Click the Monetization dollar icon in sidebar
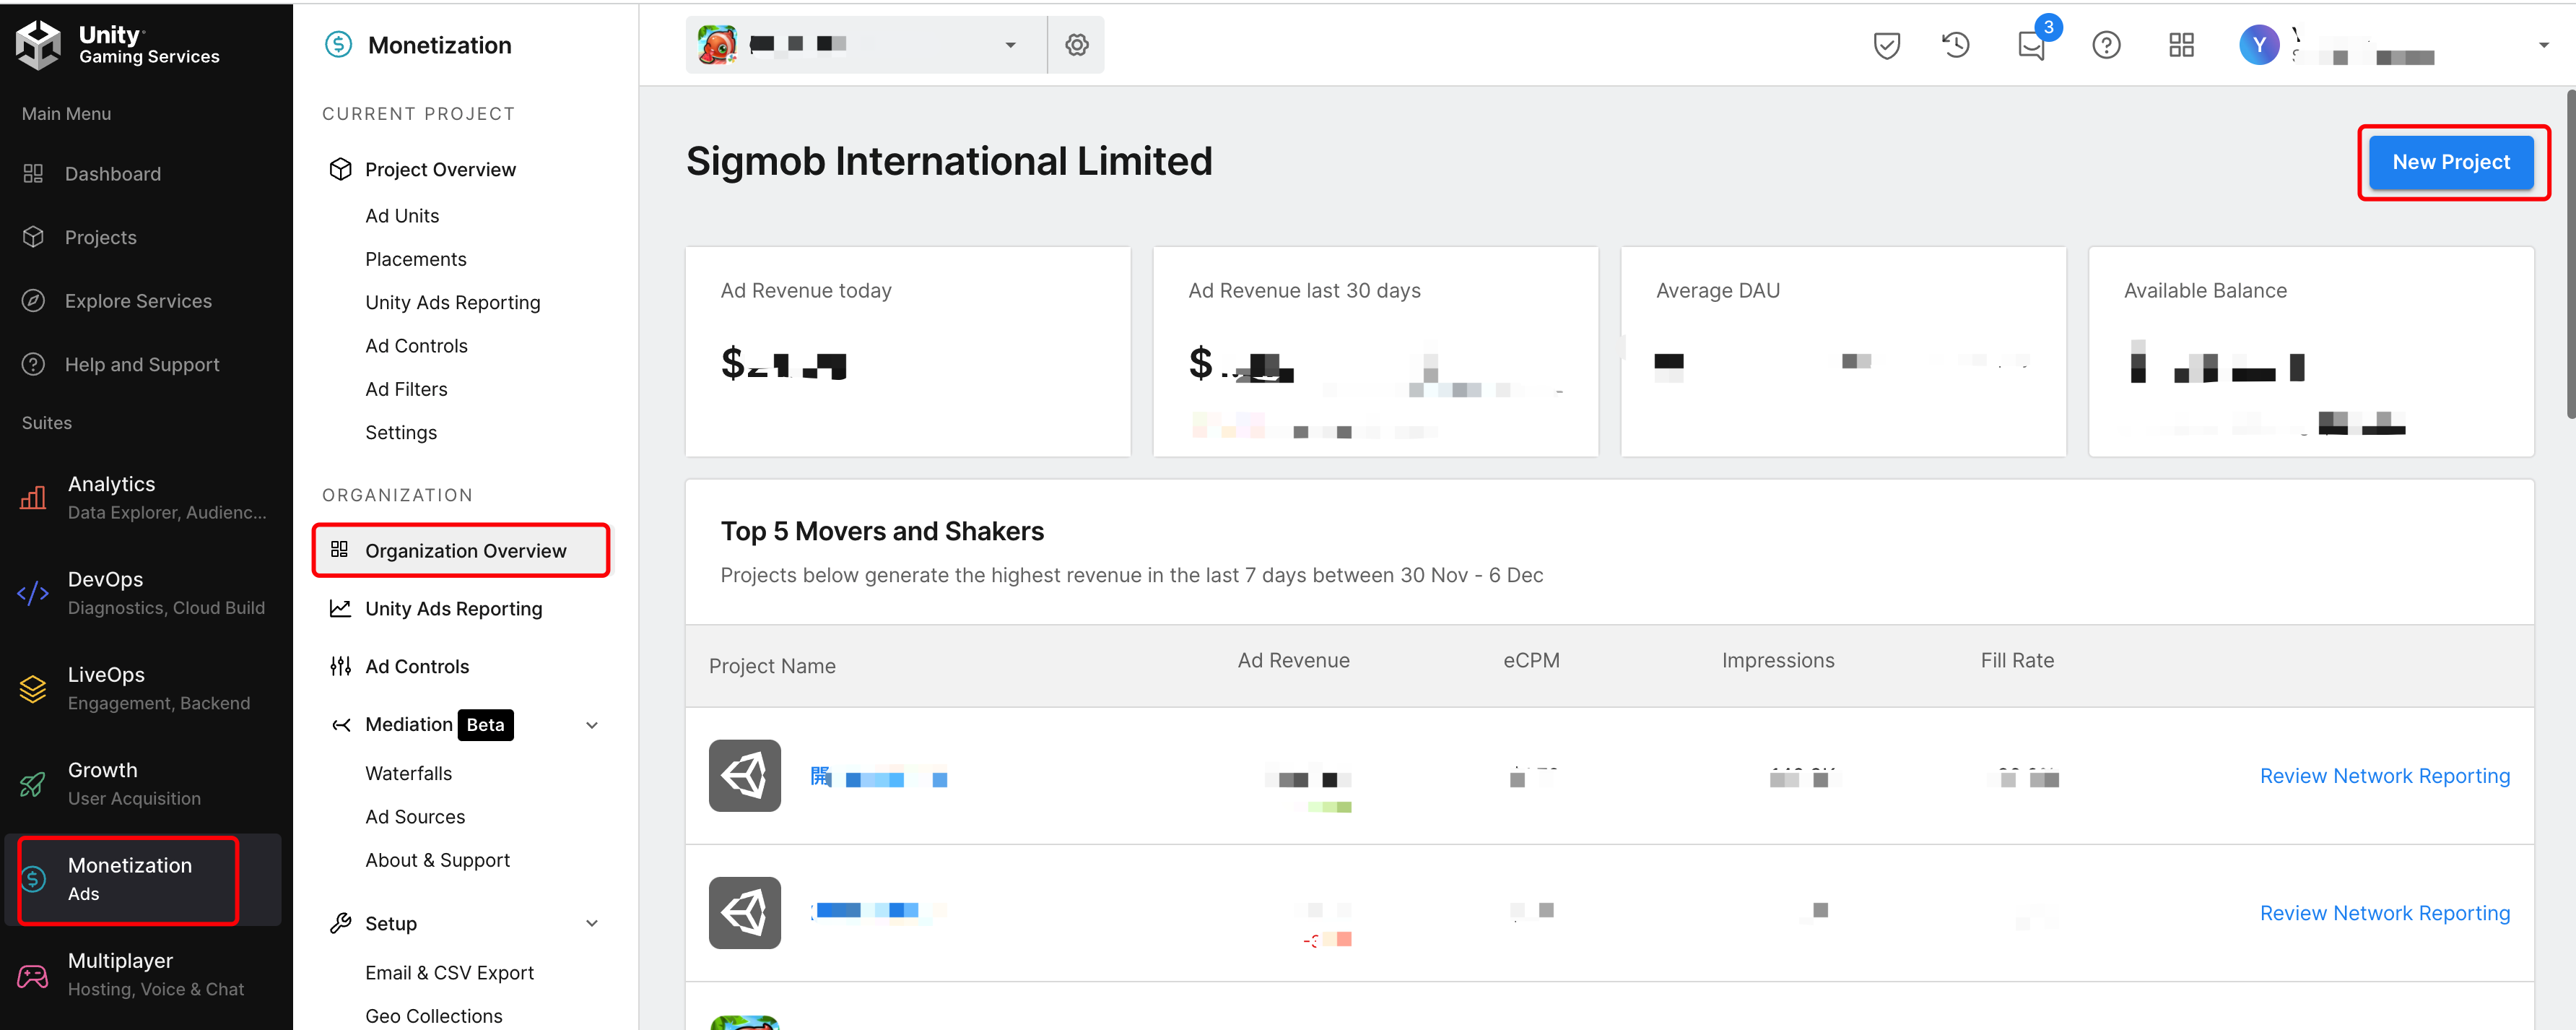The image size is (2576, 1030). pyautogui.click(x=33, y=879)
